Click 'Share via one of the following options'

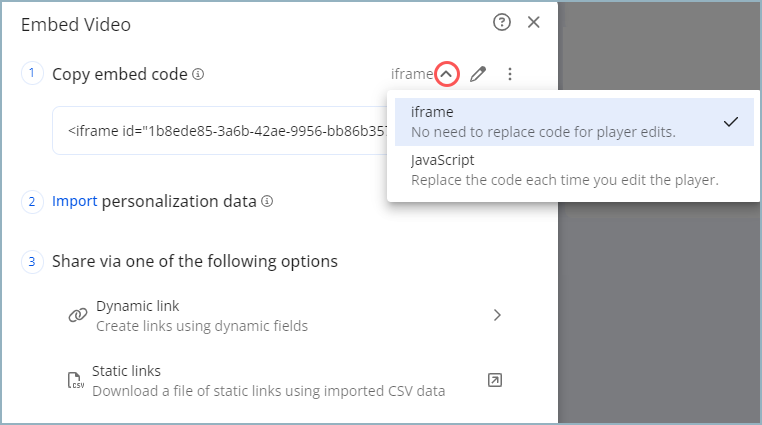pos(195,261)
